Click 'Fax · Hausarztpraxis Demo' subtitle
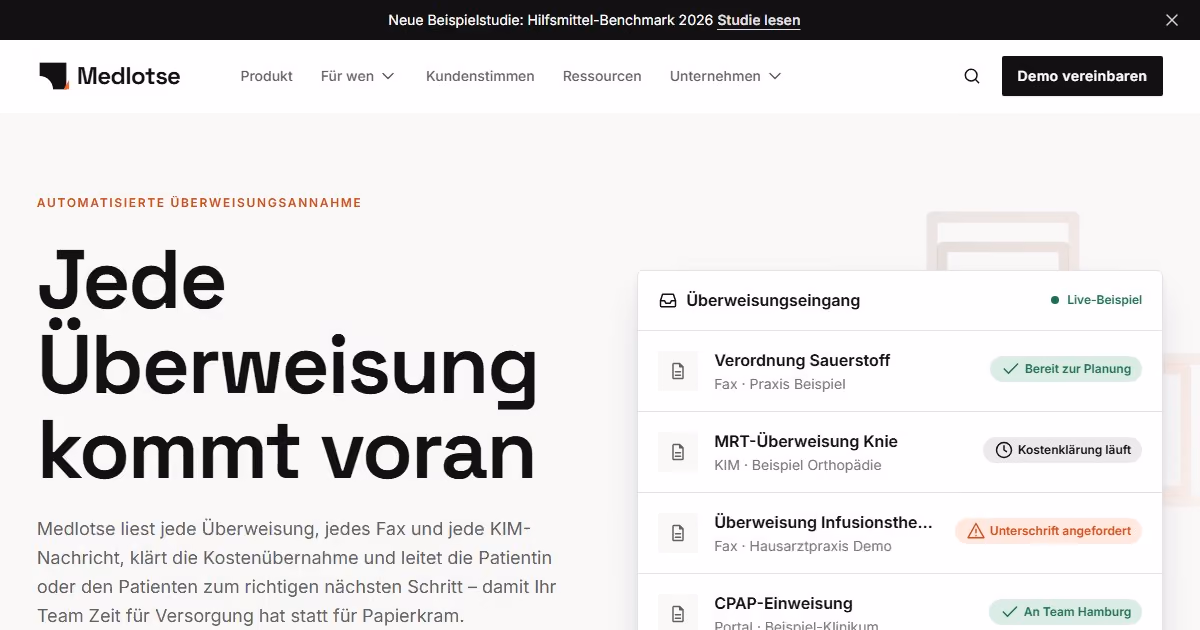 tap(803, 546)
